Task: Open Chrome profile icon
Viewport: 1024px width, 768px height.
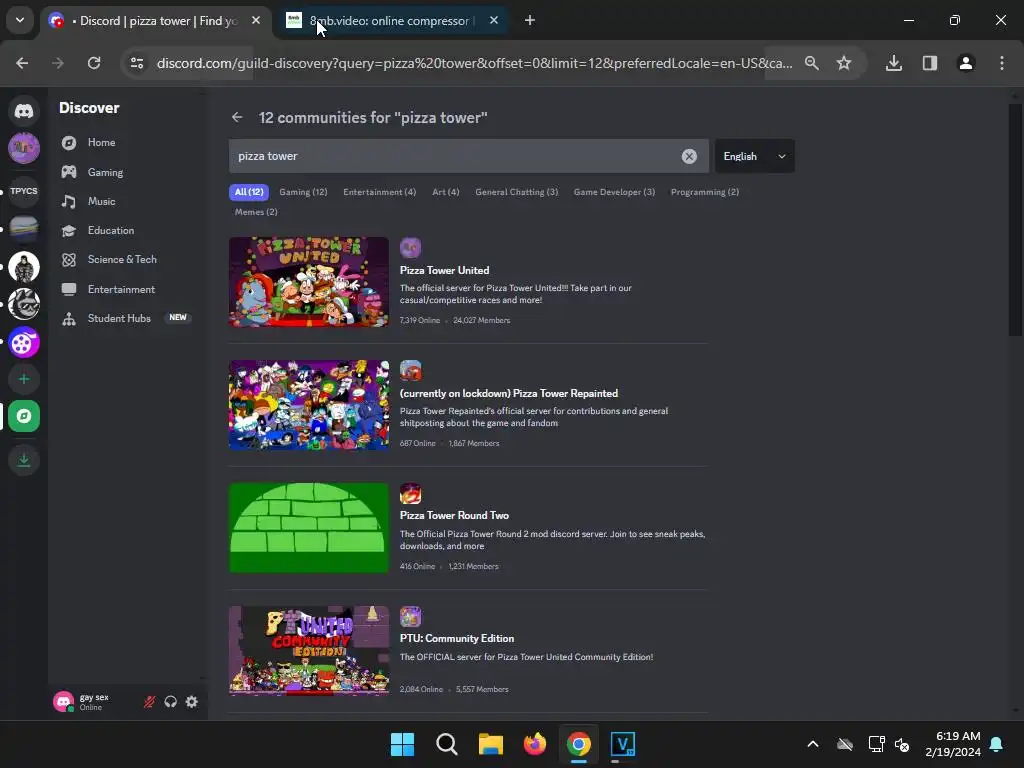Action: 966,63
